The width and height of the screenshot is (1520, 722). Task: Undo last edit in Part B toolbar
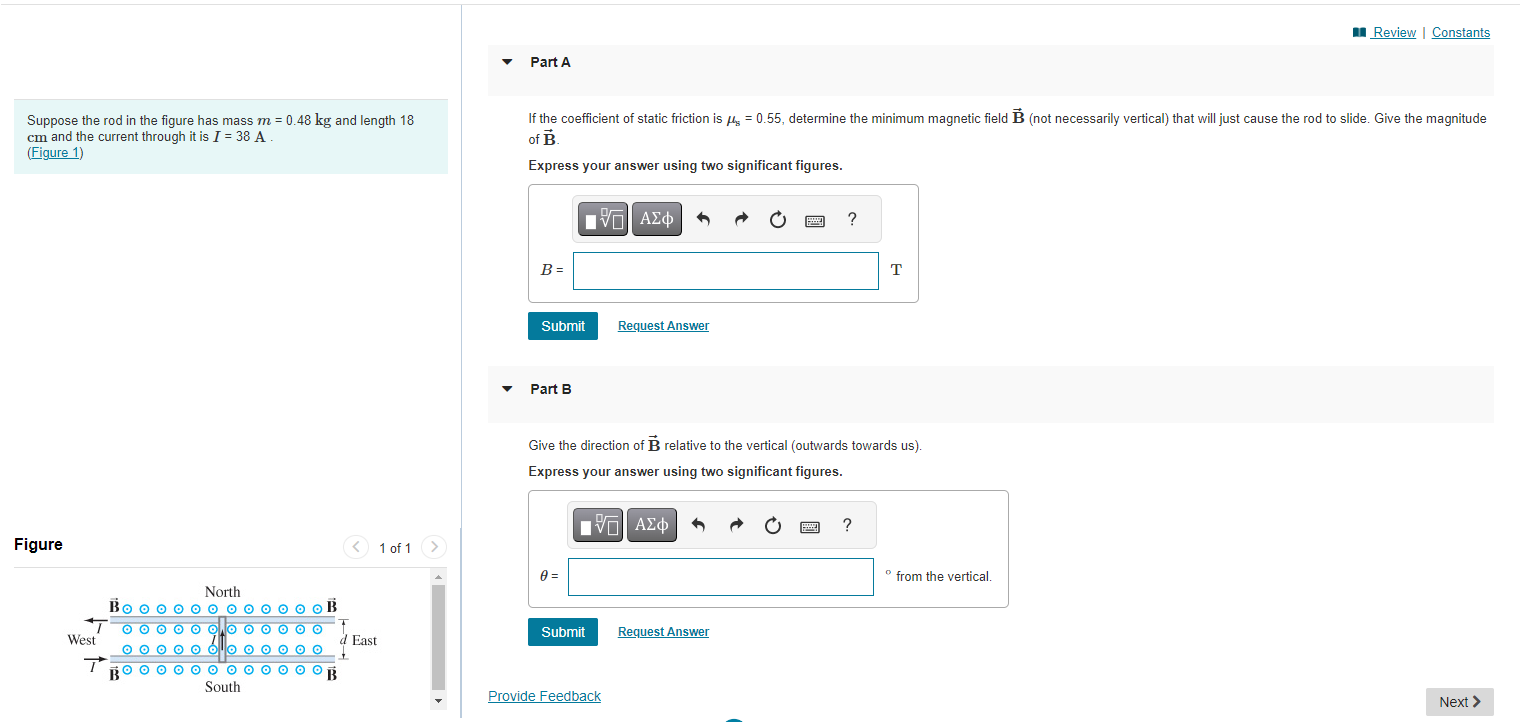pos(698,525)
